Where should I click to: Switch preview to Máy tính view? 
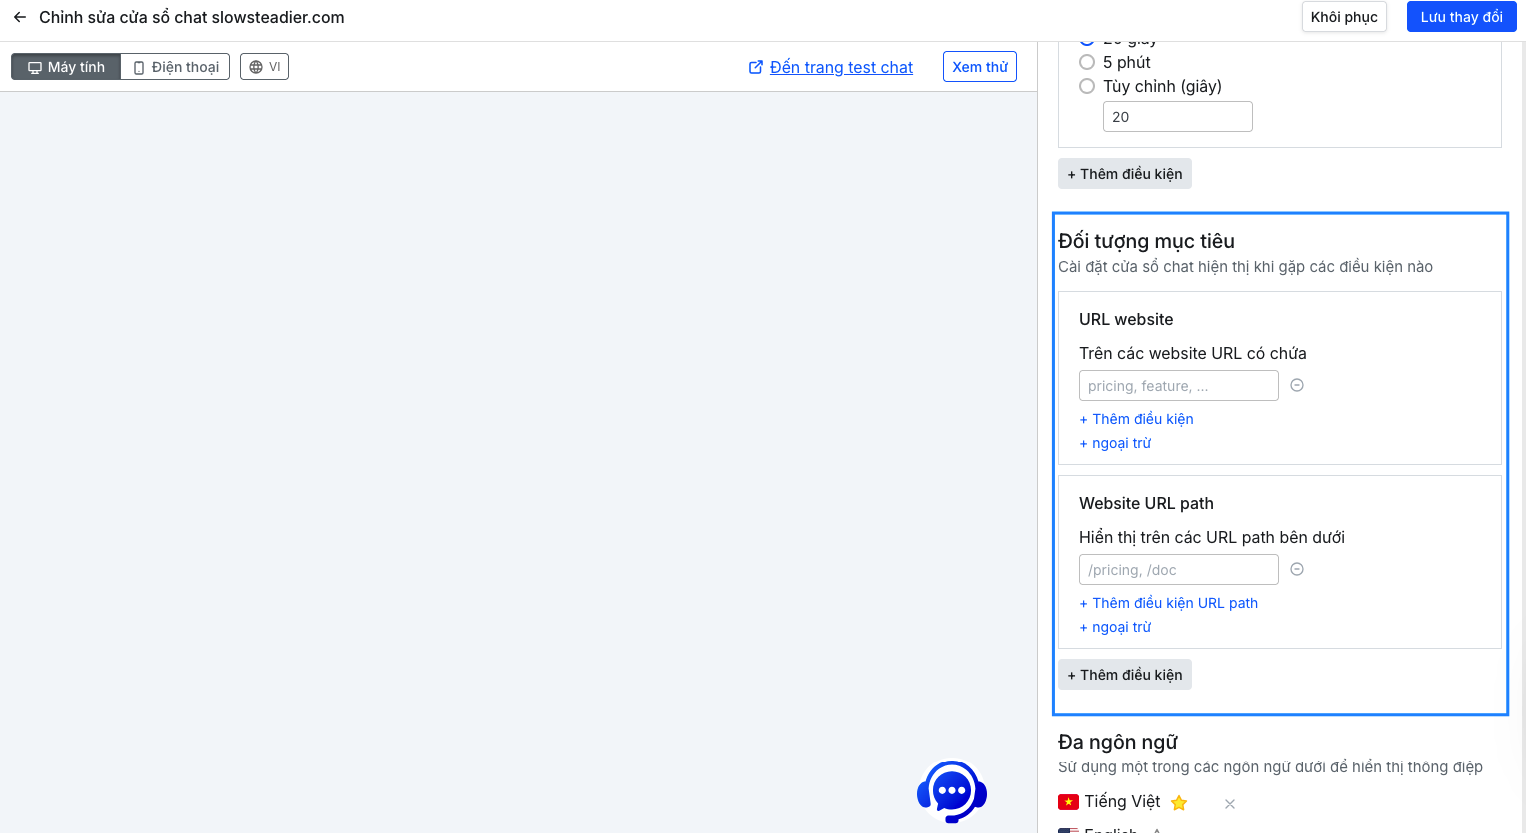(x=66, y=67)
